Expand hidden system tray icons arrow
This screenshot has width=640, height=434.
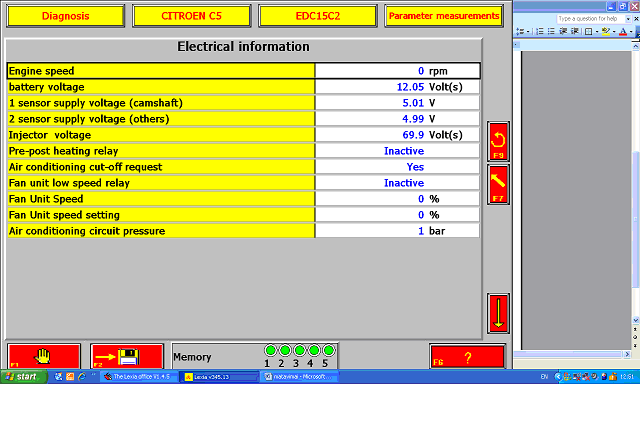click(x=558, y=377)
